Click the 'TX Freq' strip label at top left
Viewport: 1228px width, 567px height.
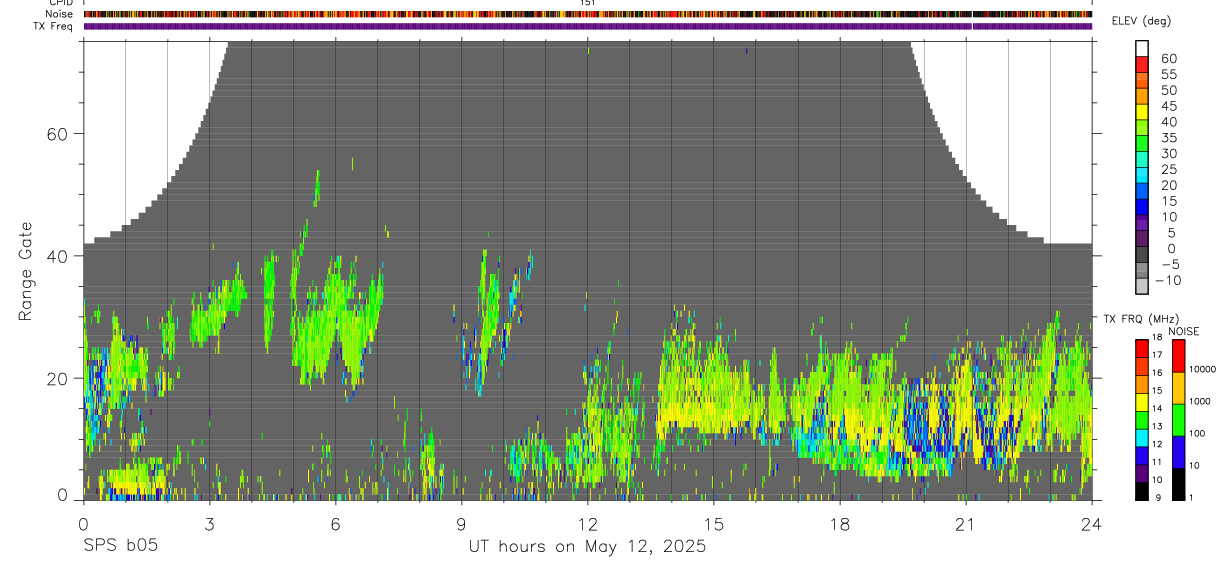pyautogui.click(x=54, y=26)
